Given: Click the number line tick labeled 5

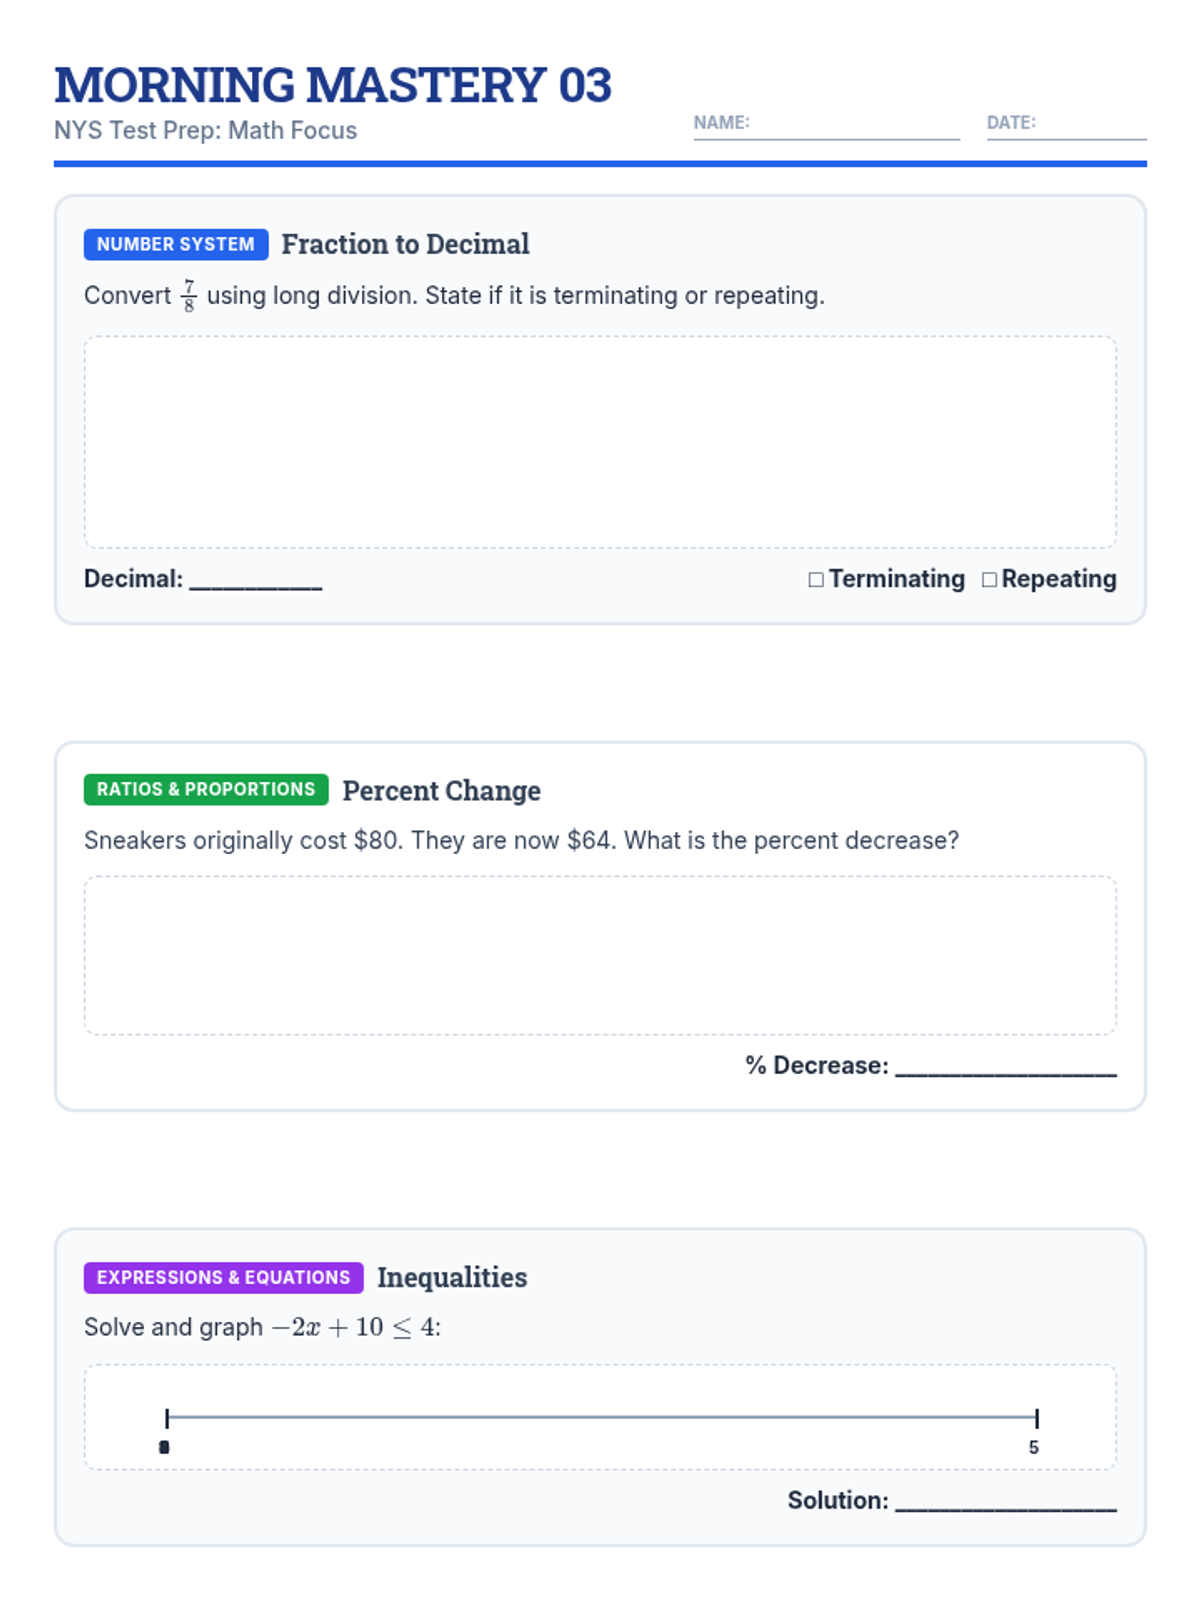Looking at the screenshot, I should (x=1037, y=1418).
